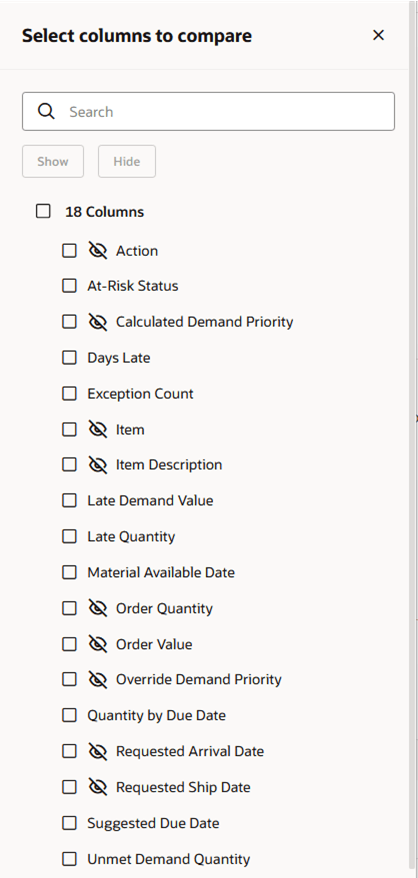Click the hidden-eye icon next to Requested Arrival Date
Viewport: 418px width, 878px height.
(97, 751)
